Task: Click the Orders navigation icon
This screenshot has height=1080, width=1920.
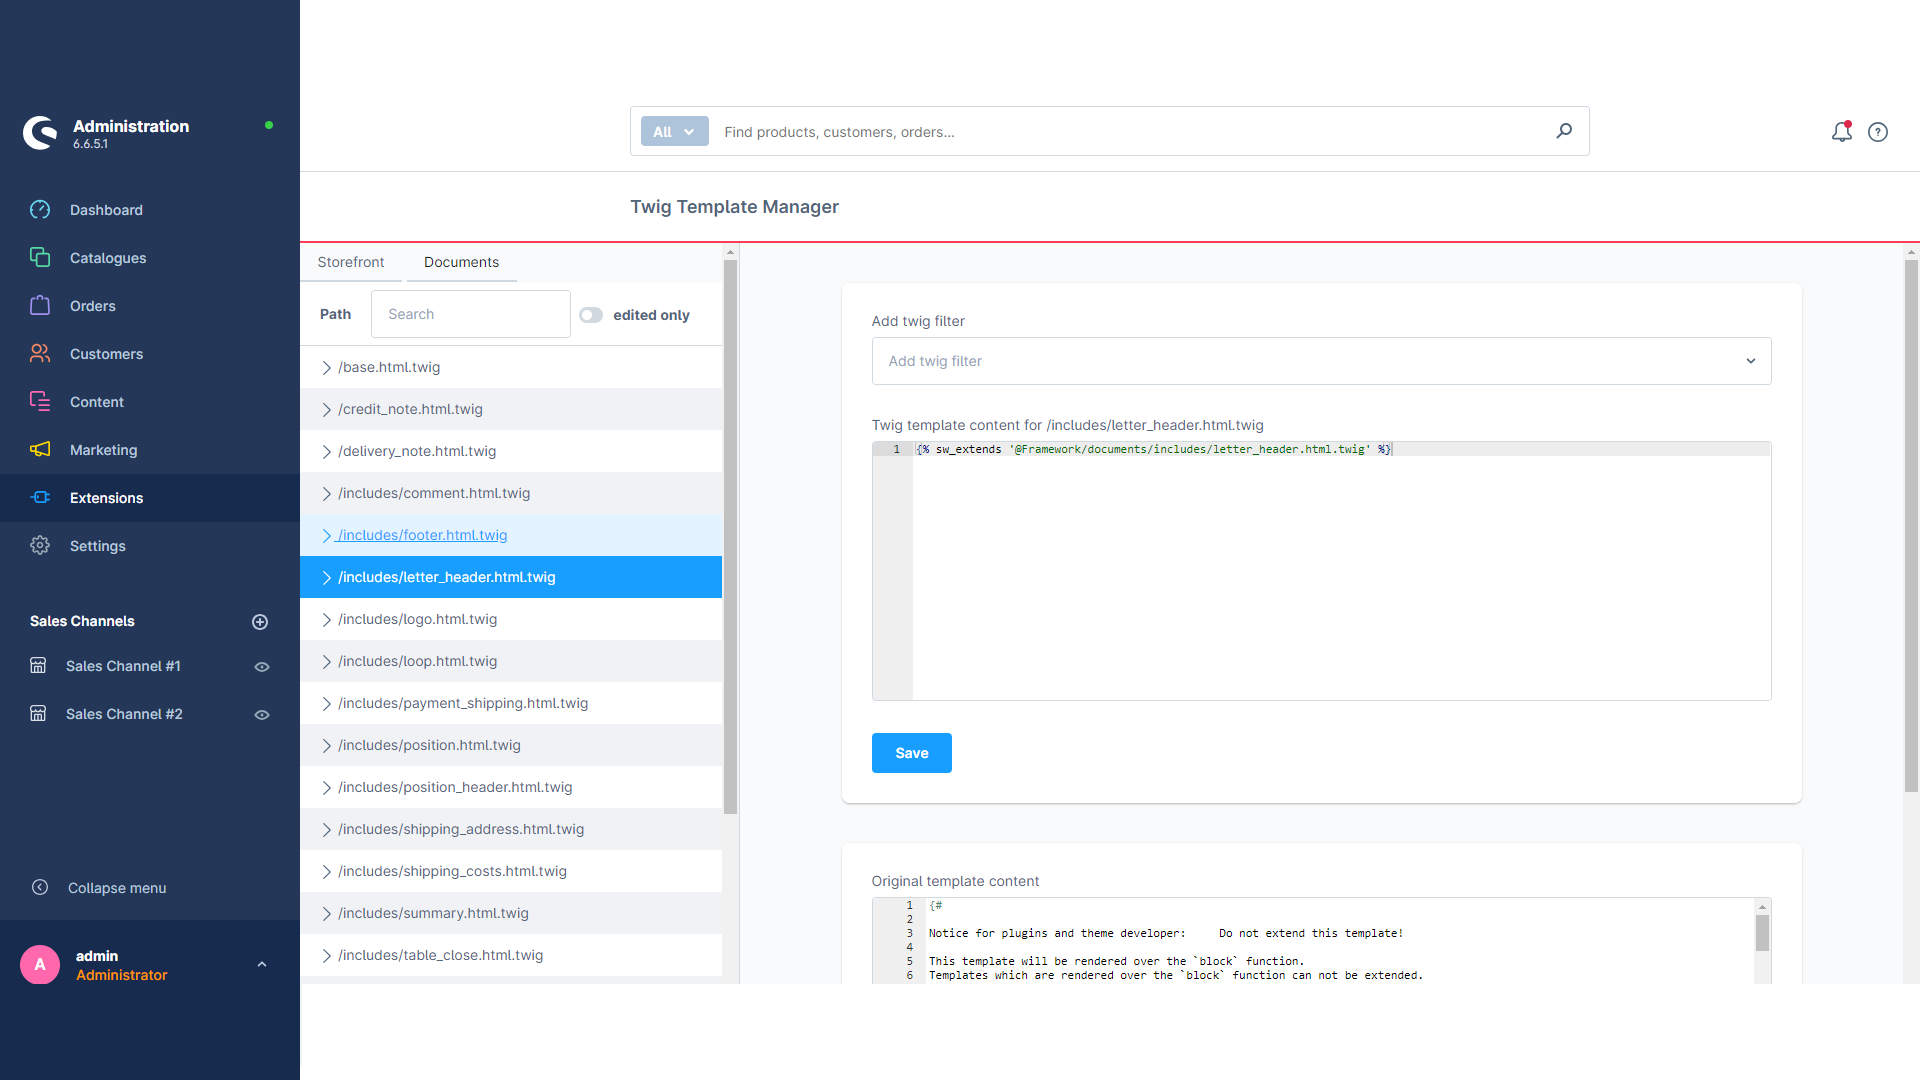Action: pyautogui.click(x=40, y=305)
